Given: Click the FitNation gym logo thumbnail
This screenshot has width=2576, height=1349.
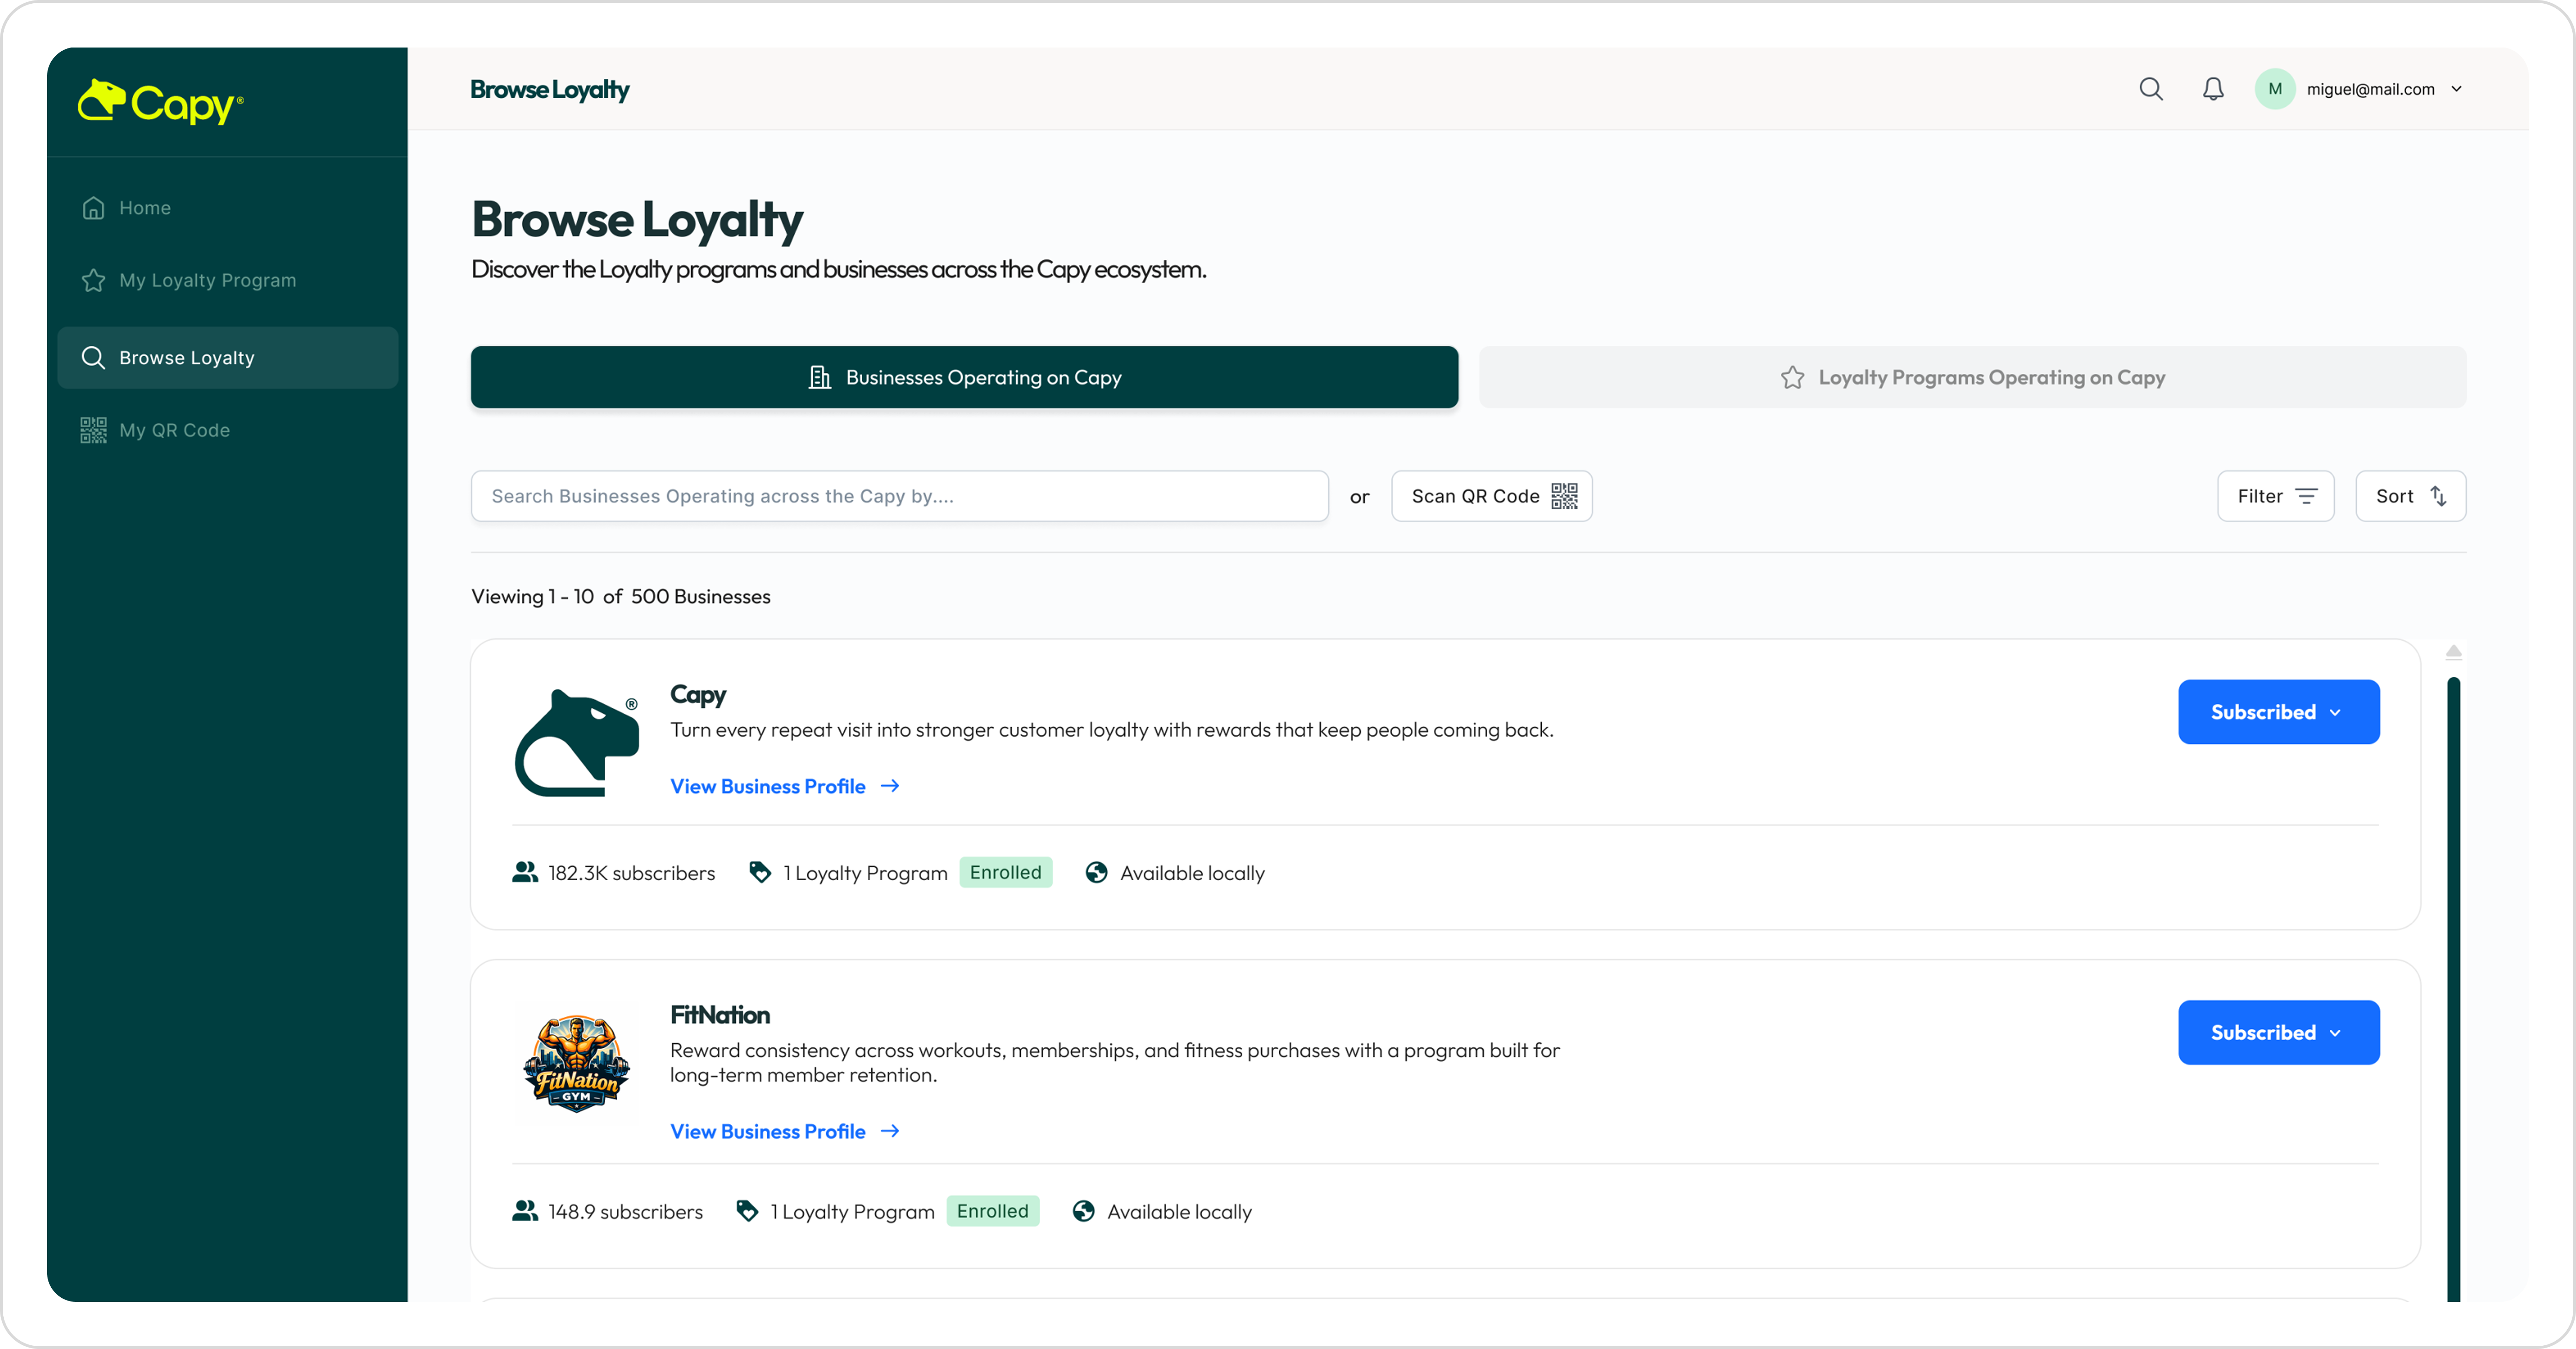Looking at the screenshot, I should pyautogui.click(x=576, y=1064).
